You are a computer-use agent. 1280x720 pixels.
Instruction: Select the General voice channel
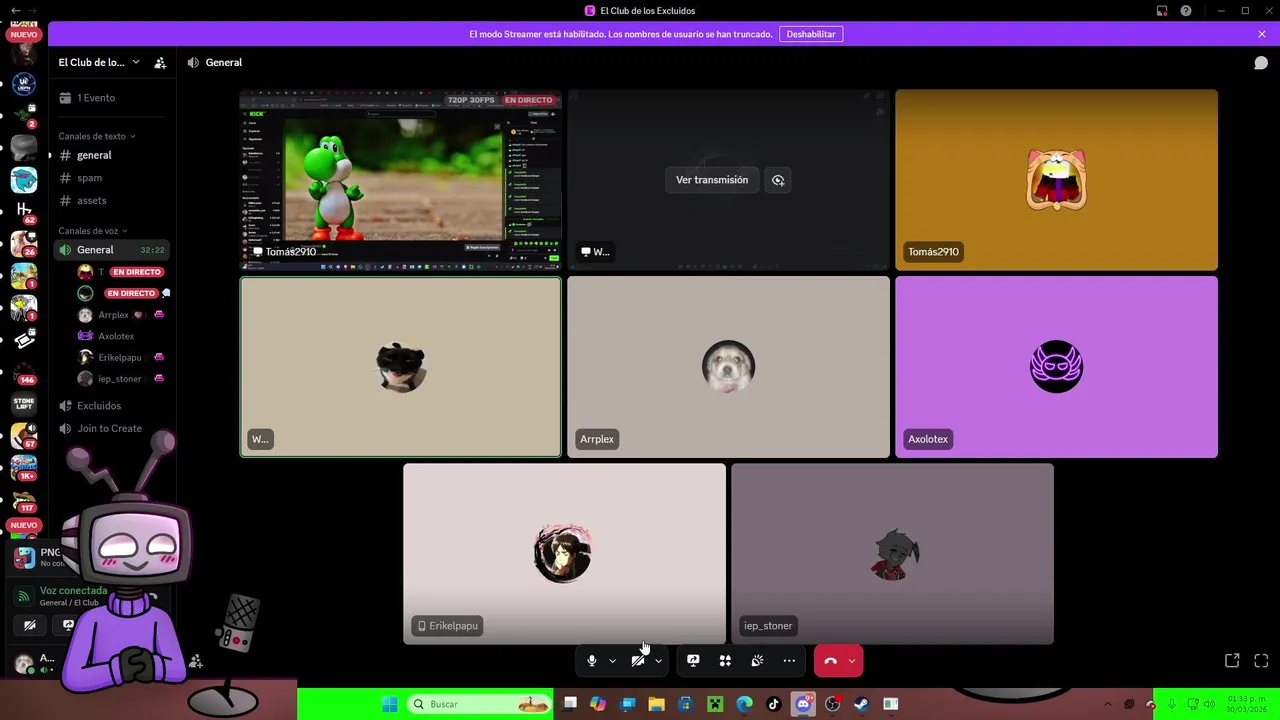[112, 250]
